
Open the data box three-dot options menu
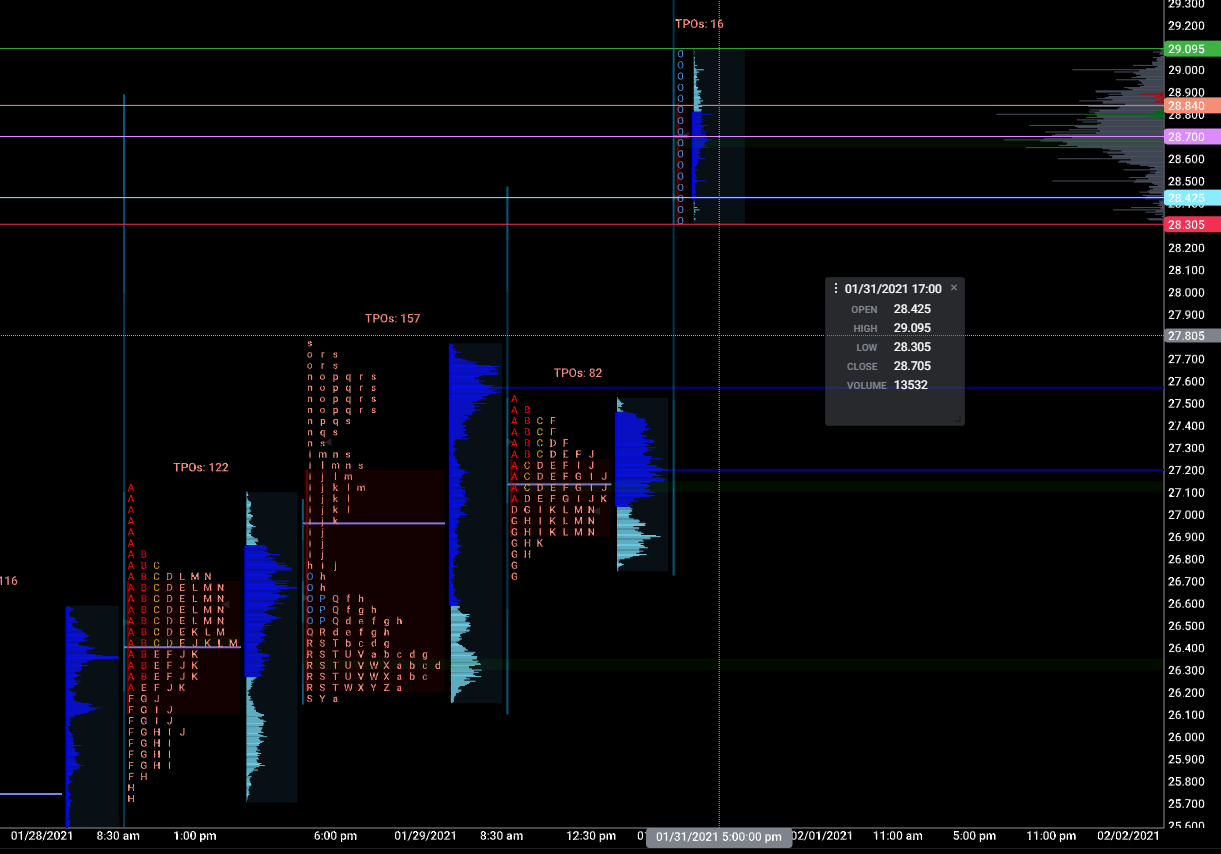pos(836,289)
